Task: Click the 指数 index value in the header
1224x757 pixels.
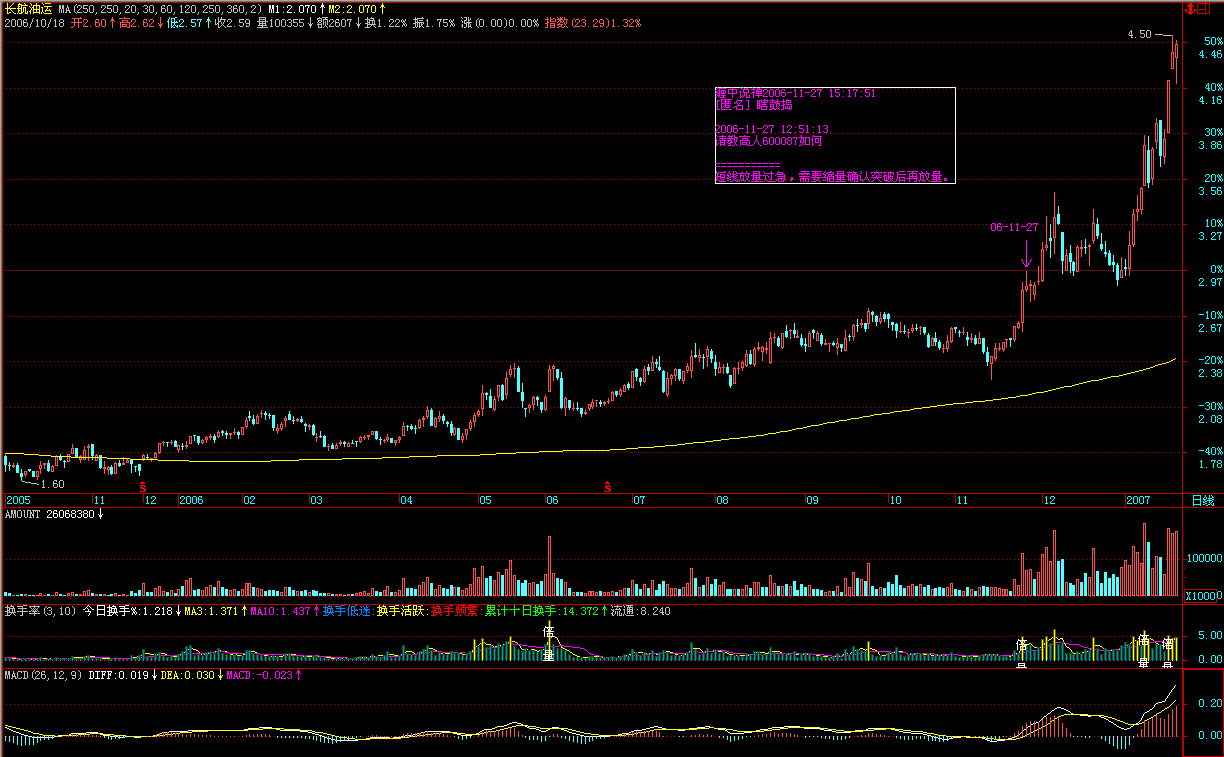Action: pyautogui.click(x=557, y=22)
